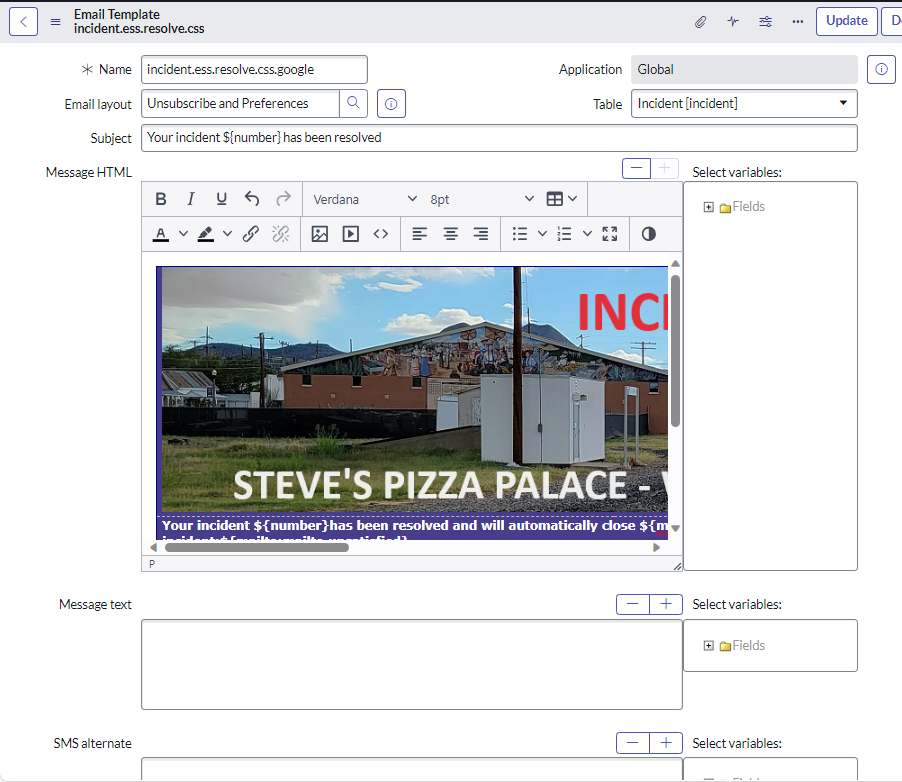Align text center
902x782 pixels.
pos(450,234)
